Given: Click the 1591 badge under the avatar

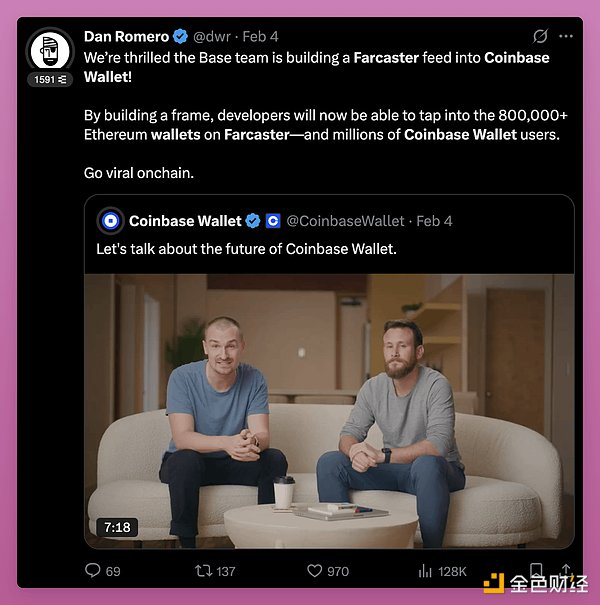Looking at the screenshot, I should click(x=50, y=79).
